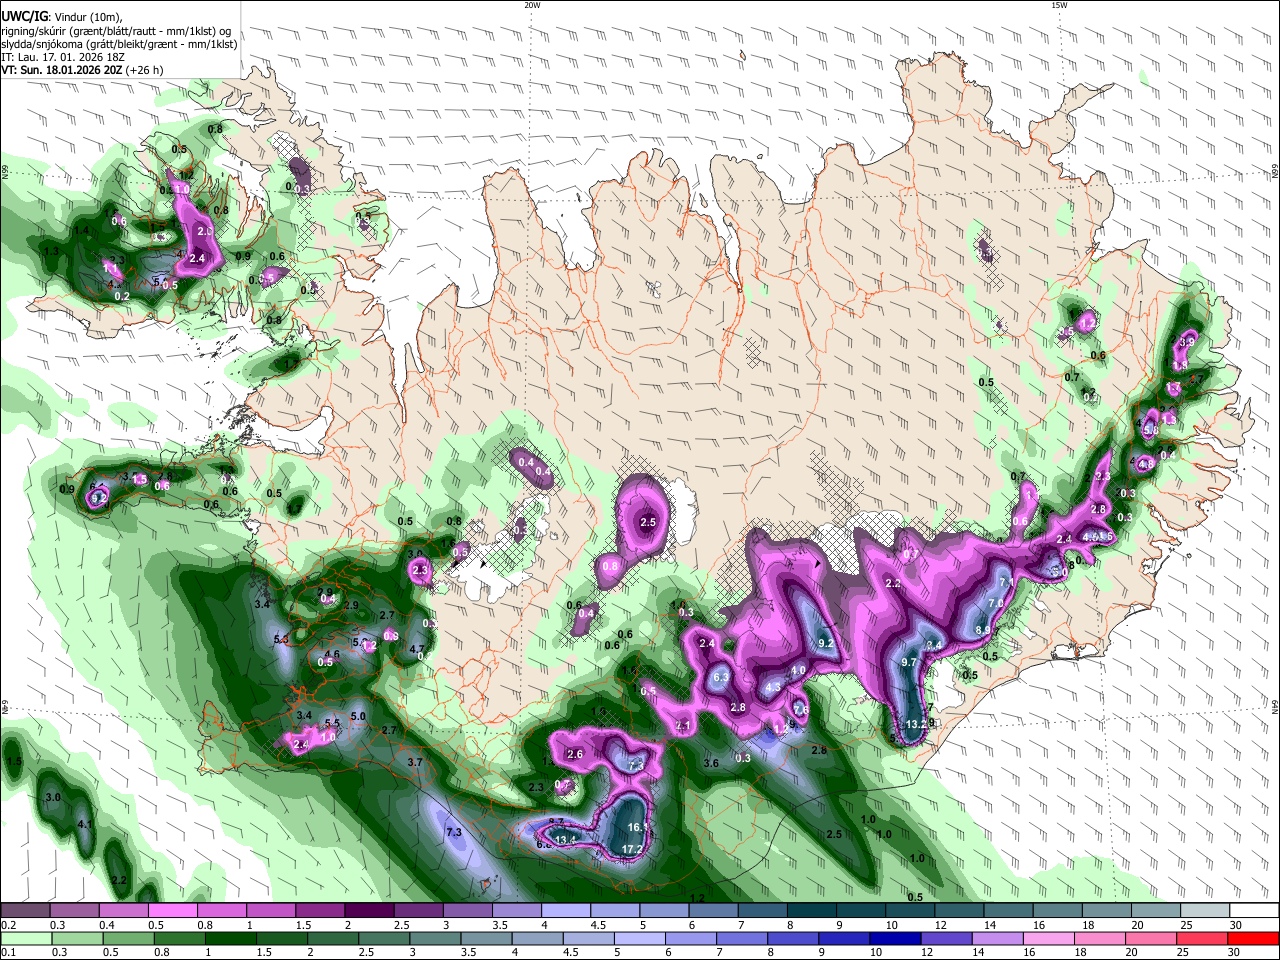Click the 6.3 snowfall value
Image resolution: width=1280 pixels, height=960 pixels.
(x=721, y=677)
